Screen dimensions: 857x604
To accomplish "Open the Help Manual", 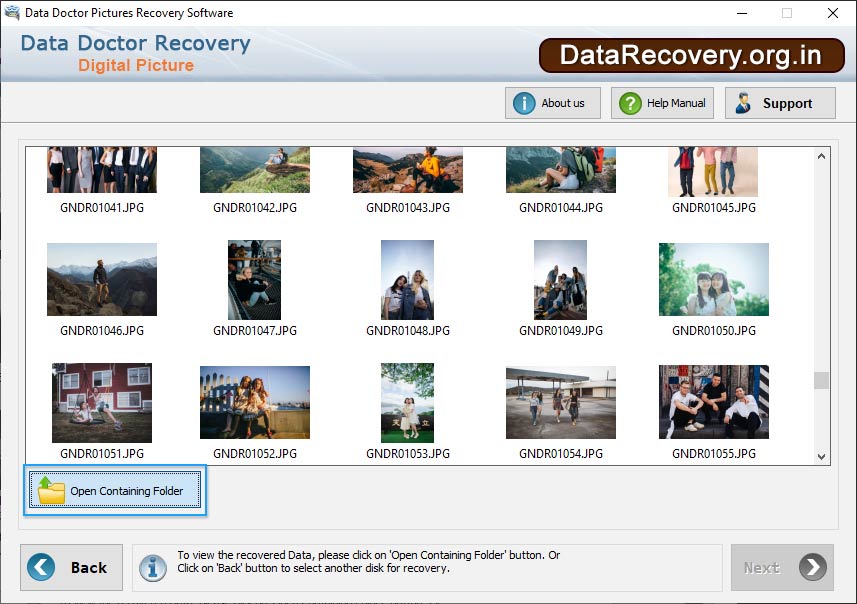I will point(662,103).
